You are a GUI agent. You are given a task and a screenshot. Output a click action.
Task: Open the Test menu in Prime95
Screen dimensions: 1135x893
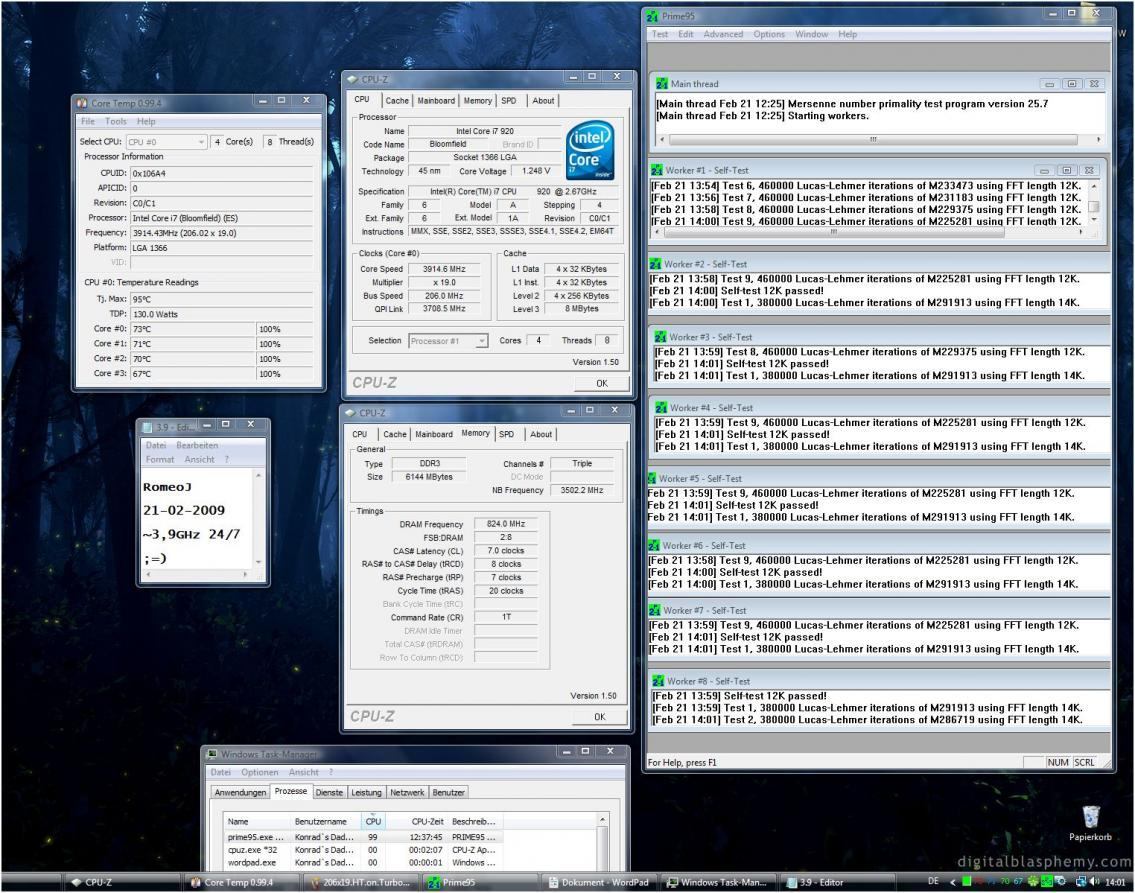pos(659,34)
